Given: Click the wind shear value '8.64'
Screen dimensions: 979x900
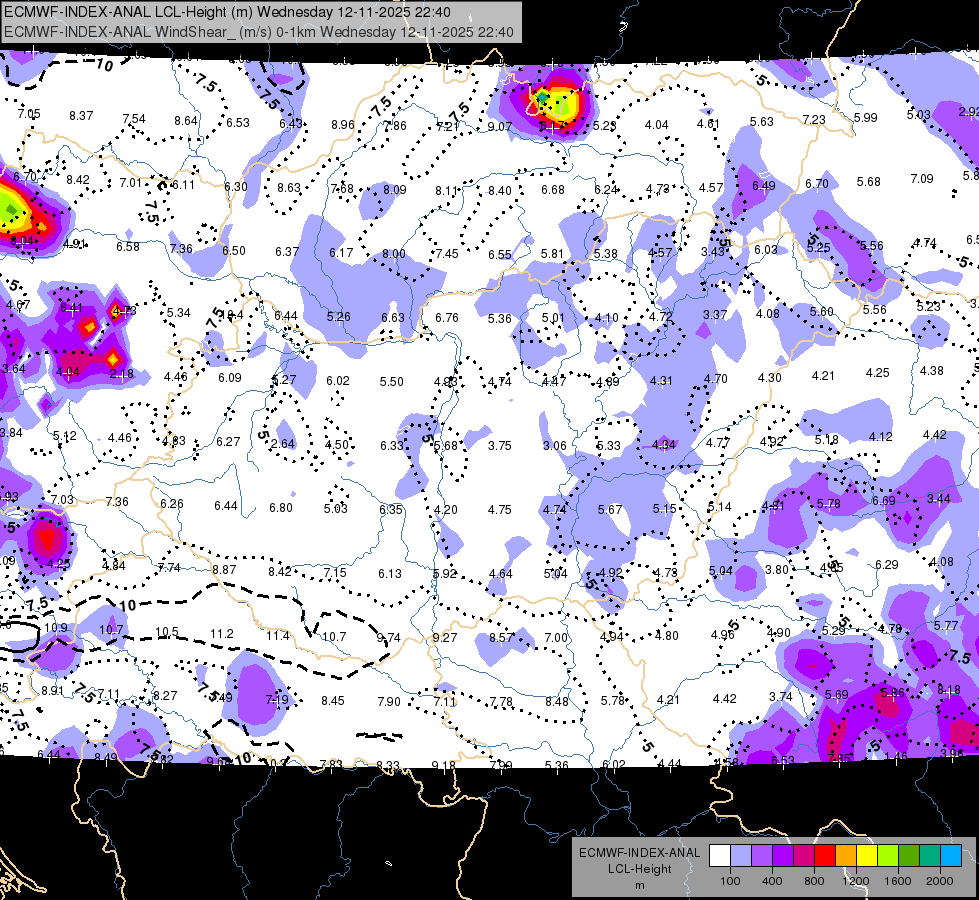Looking at the screenshot, I should [186, 121].
